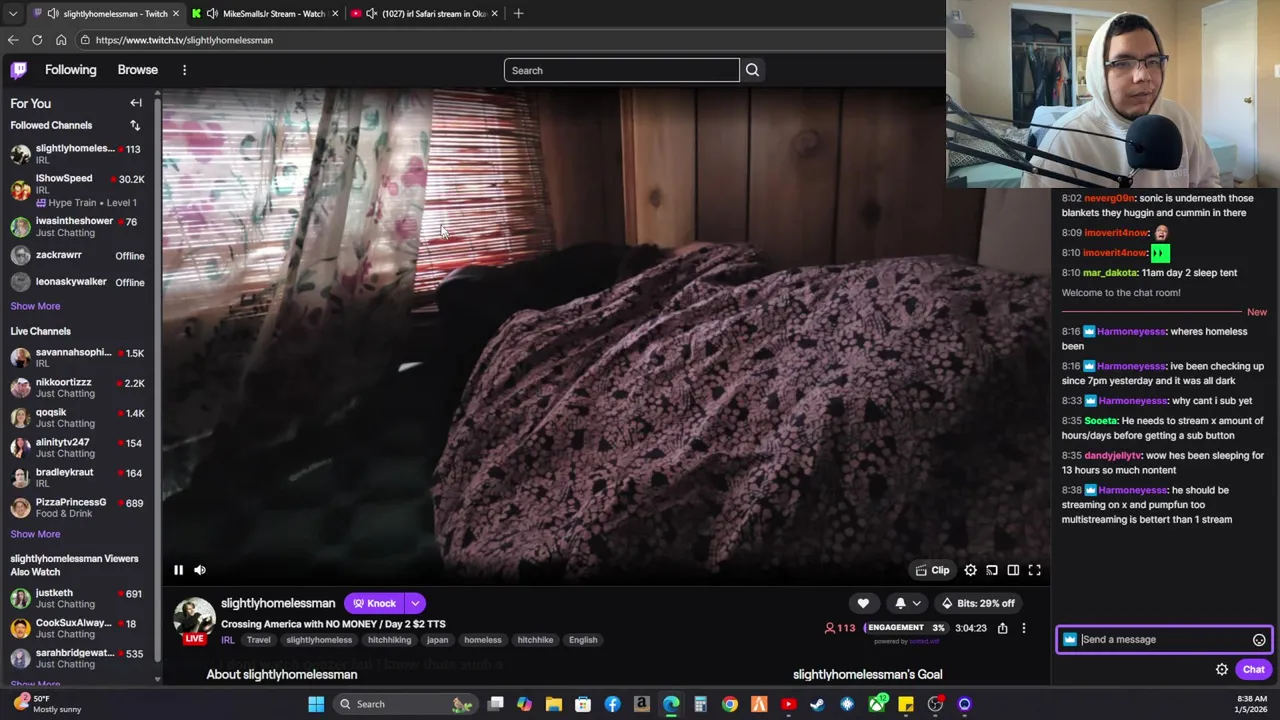
Task: Open chat settings gear icon
Action: click(1222, 670)
